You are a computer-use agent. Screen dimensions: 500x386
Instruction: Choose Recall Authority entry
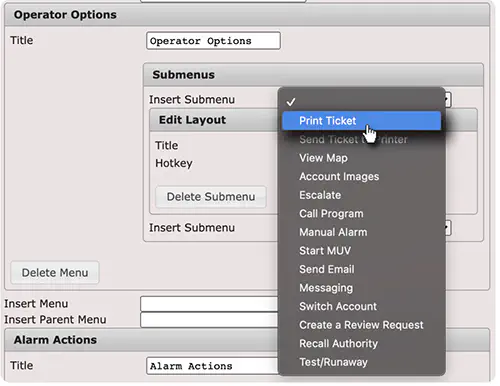pyautogui.click(x=361, y=344)
